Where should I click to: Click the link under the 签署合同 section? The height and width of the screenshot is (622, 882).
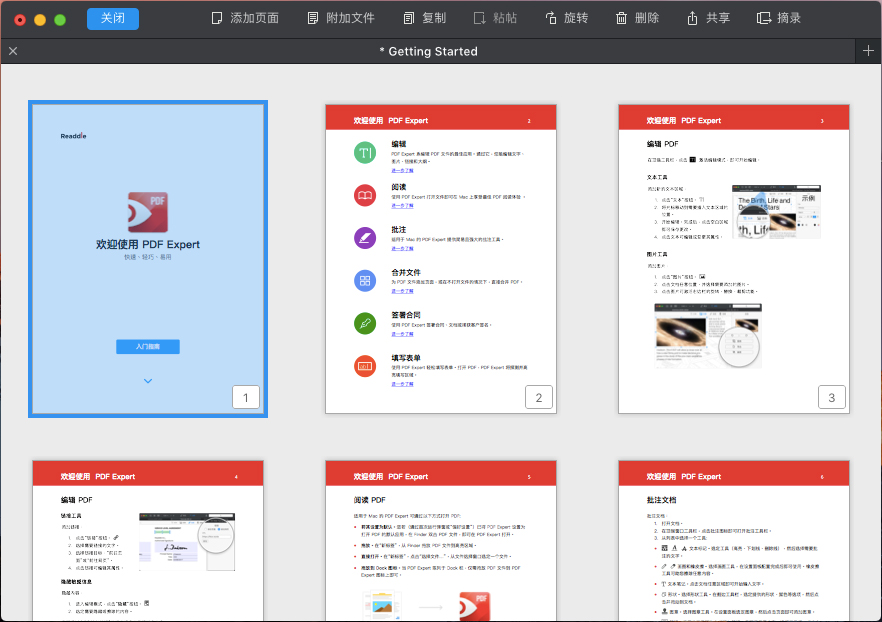pos(402,334)
